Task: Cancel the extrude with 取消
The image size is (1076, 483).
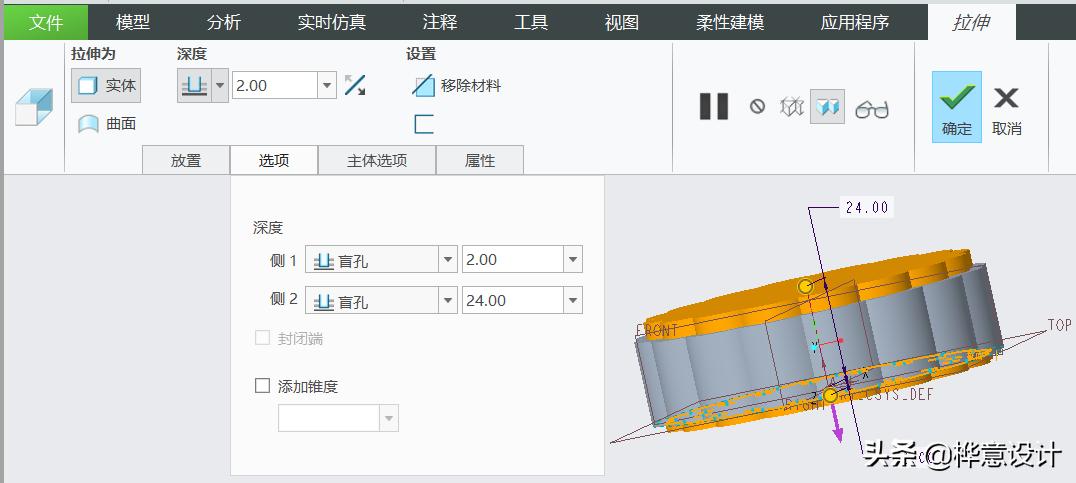Action: click(1007, 108)
